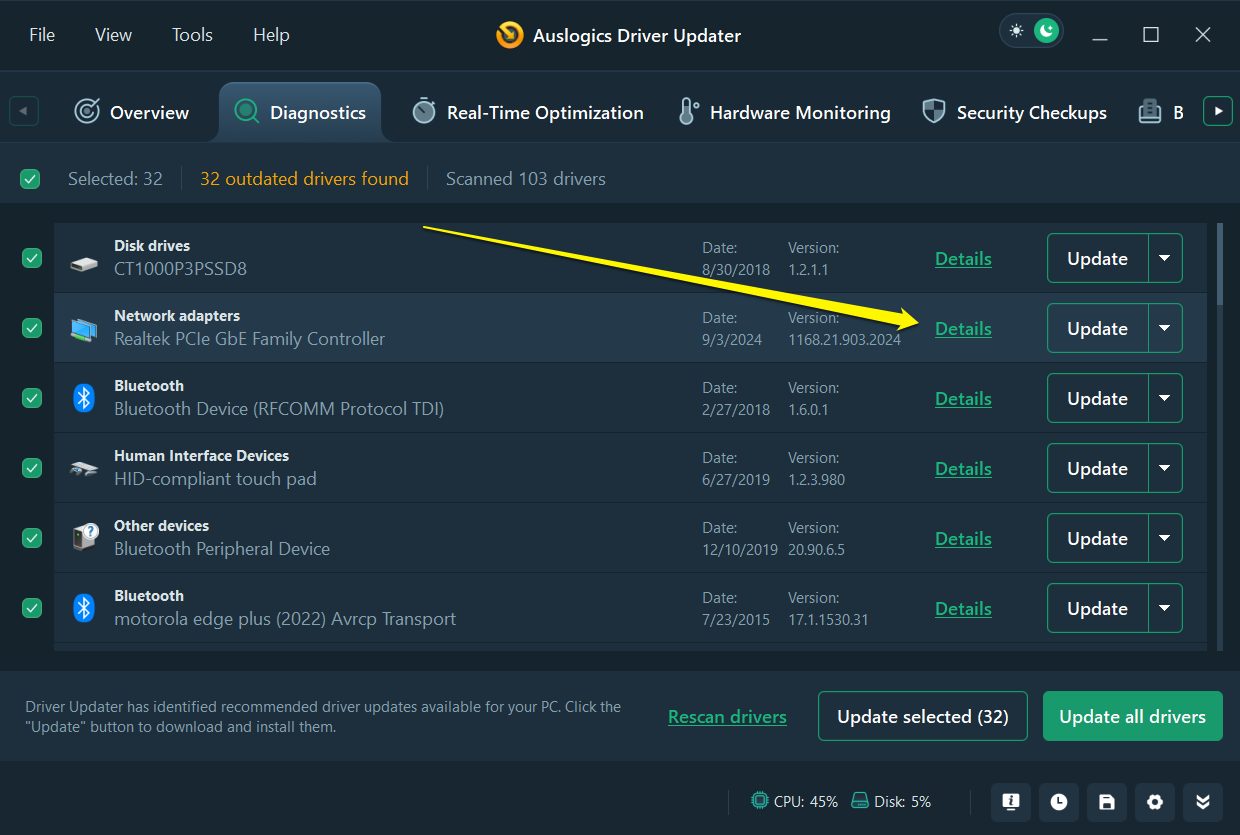Toggle the light/dark theme switch
This screenshot has height=835, width=1240.
1031,31
